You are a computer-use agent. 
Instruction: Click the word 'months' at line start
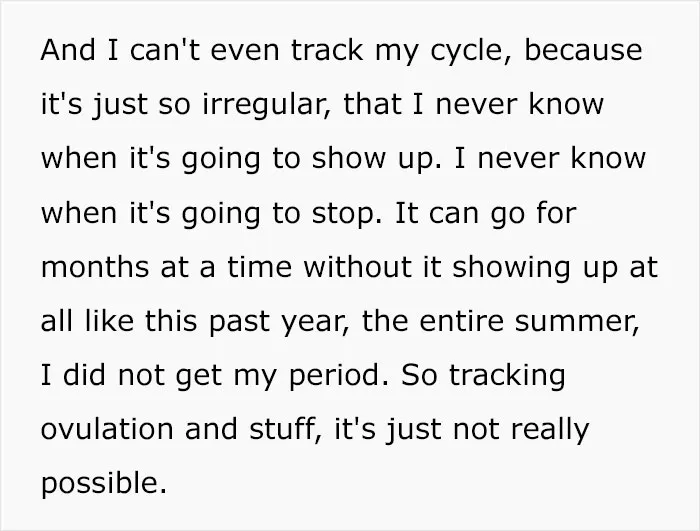pos(95,267)
